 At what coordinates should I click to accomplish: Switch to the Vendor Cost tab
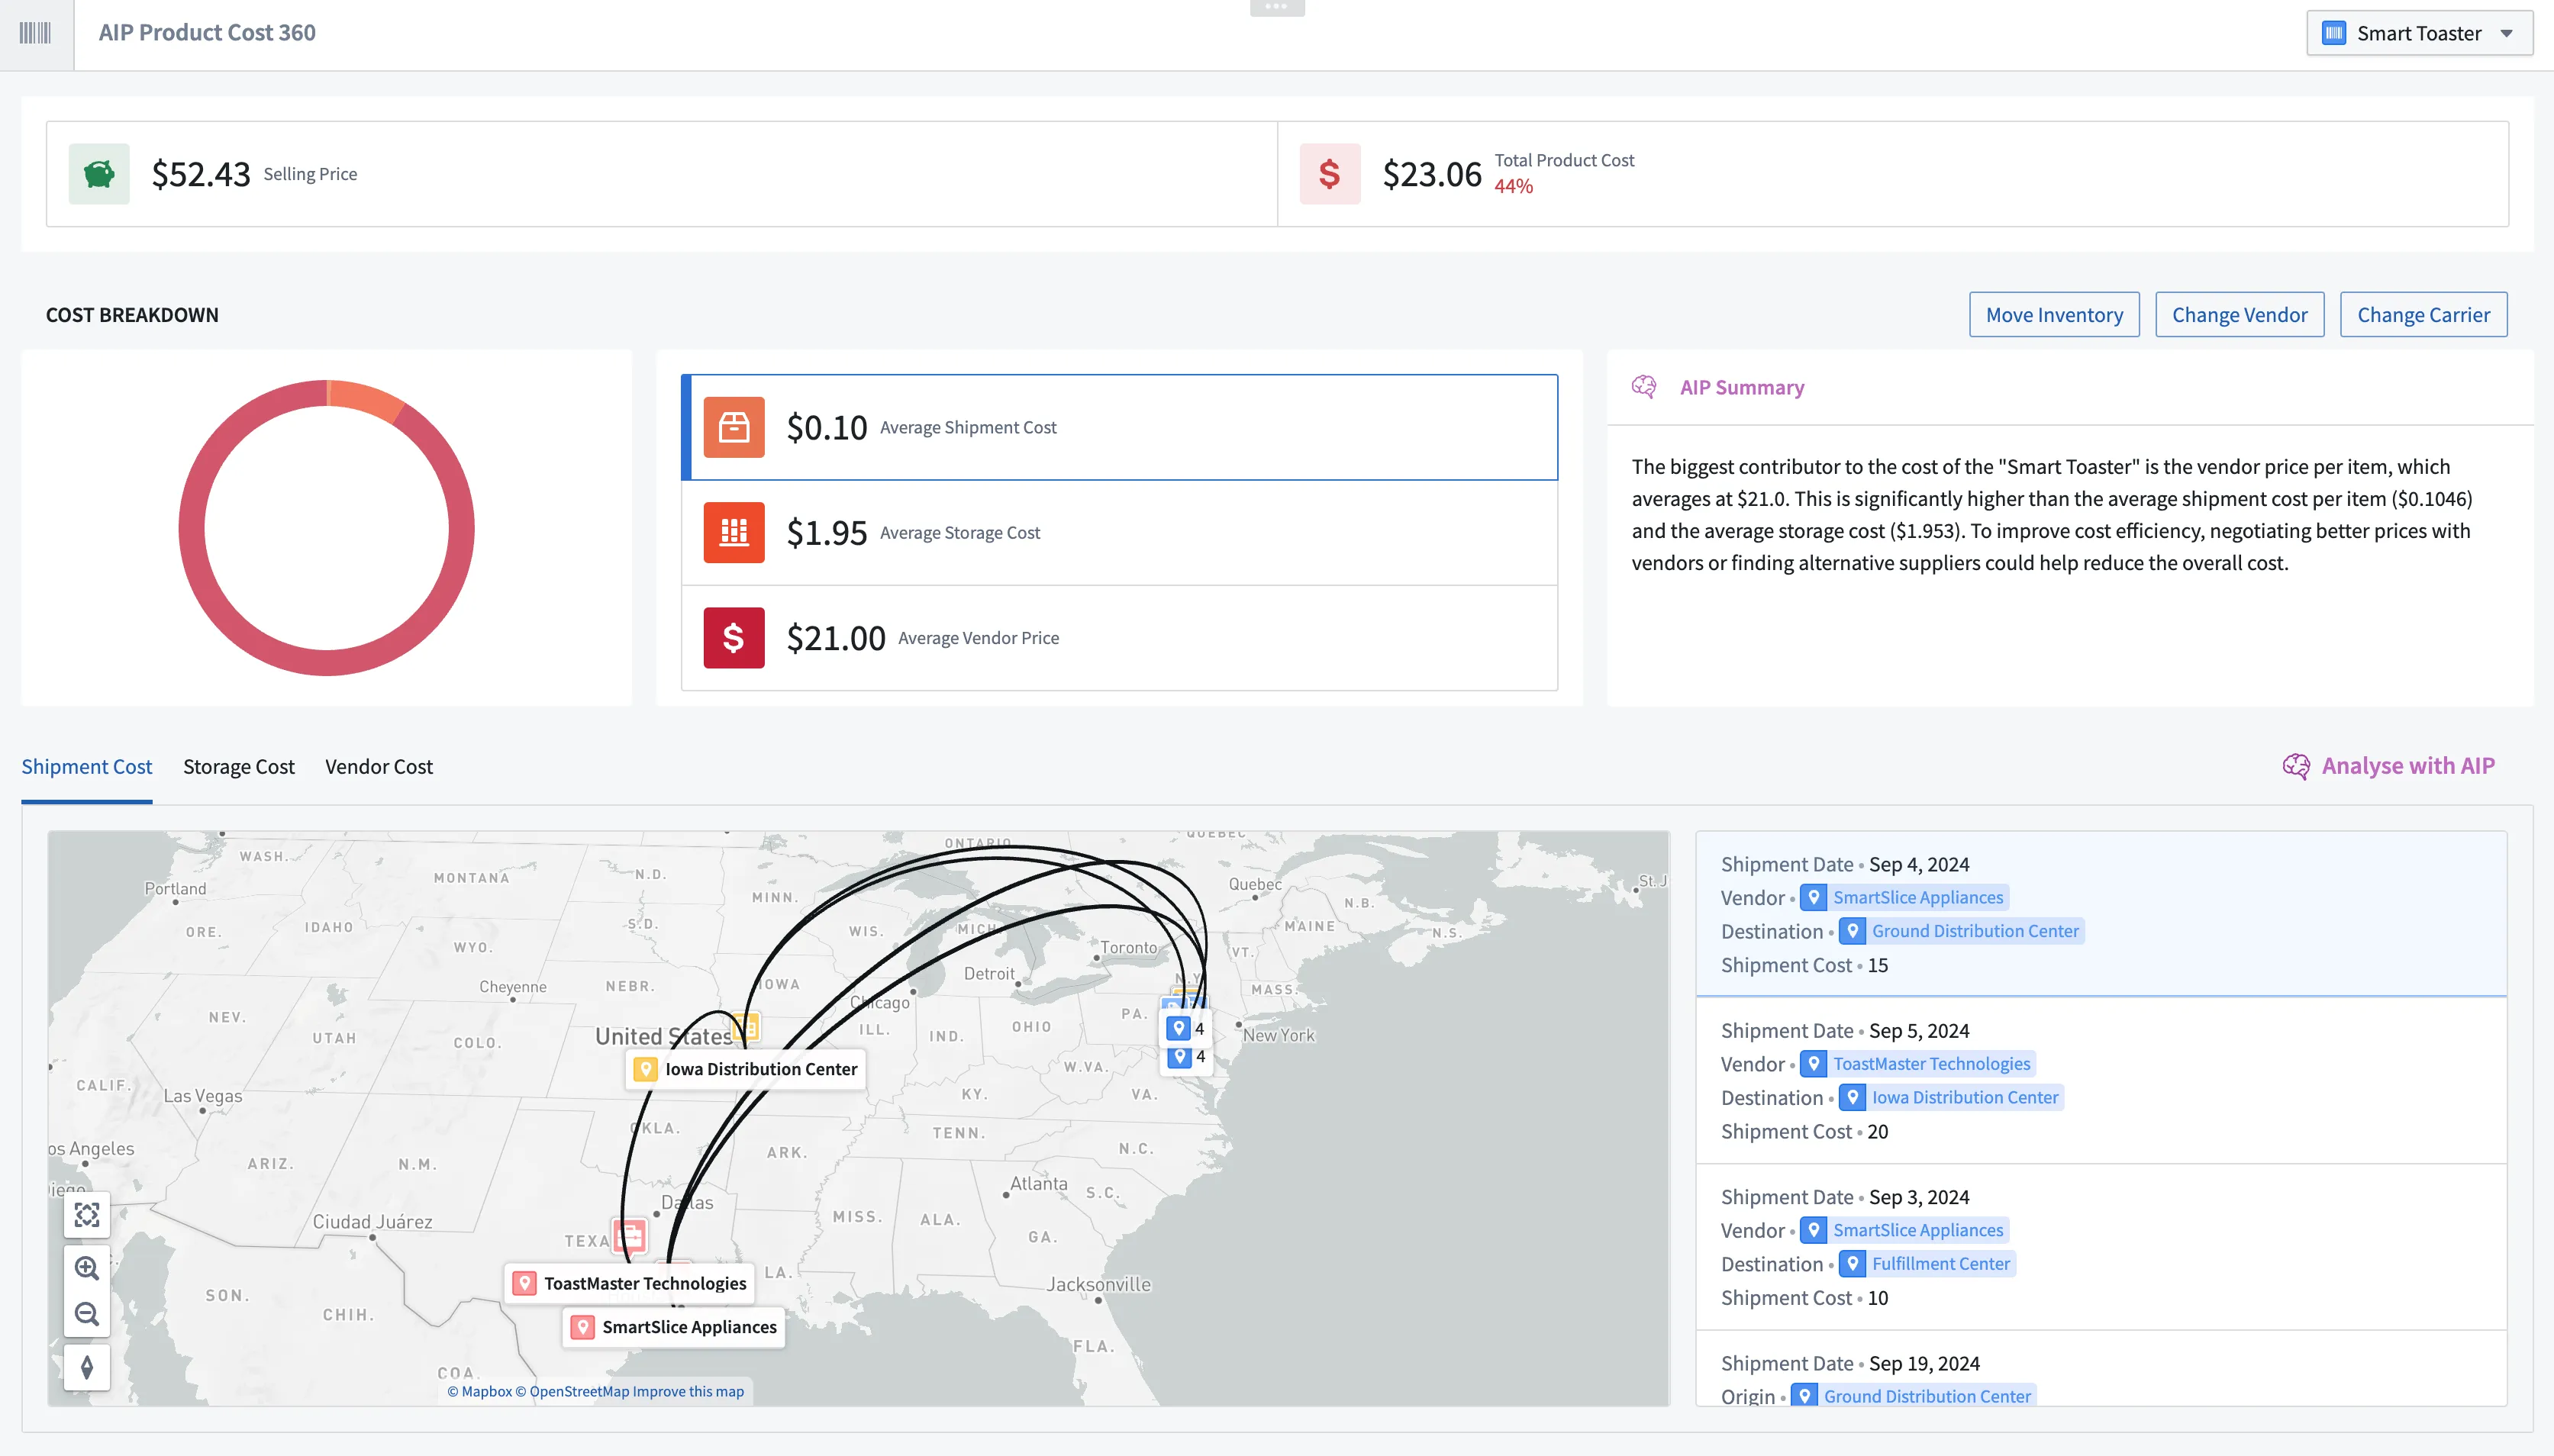point(378,767)
